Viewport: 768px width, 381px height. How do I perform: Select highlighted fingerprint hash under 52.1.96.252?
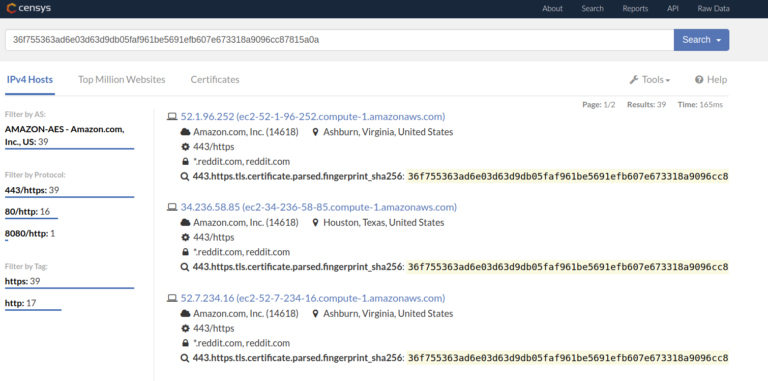pos(568,177)
